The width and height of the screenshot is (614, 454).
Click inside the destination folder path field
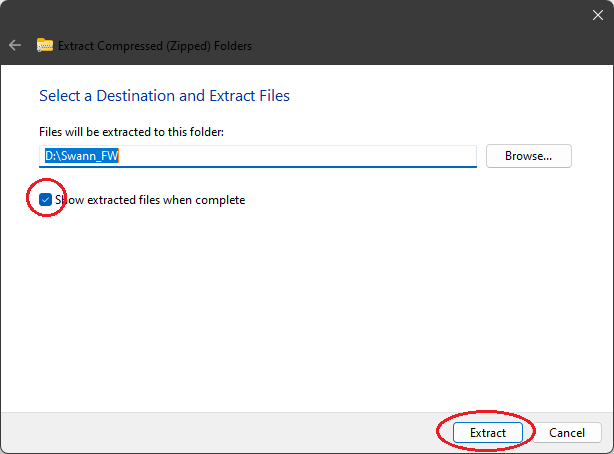(258, 156)
